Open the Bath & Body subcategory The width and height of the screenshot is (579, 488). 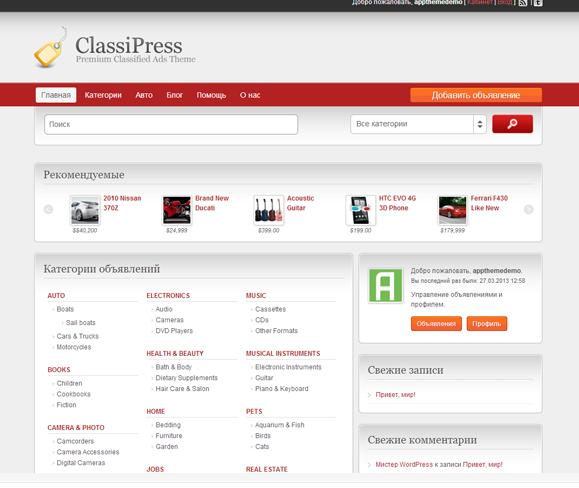point(174,367)
